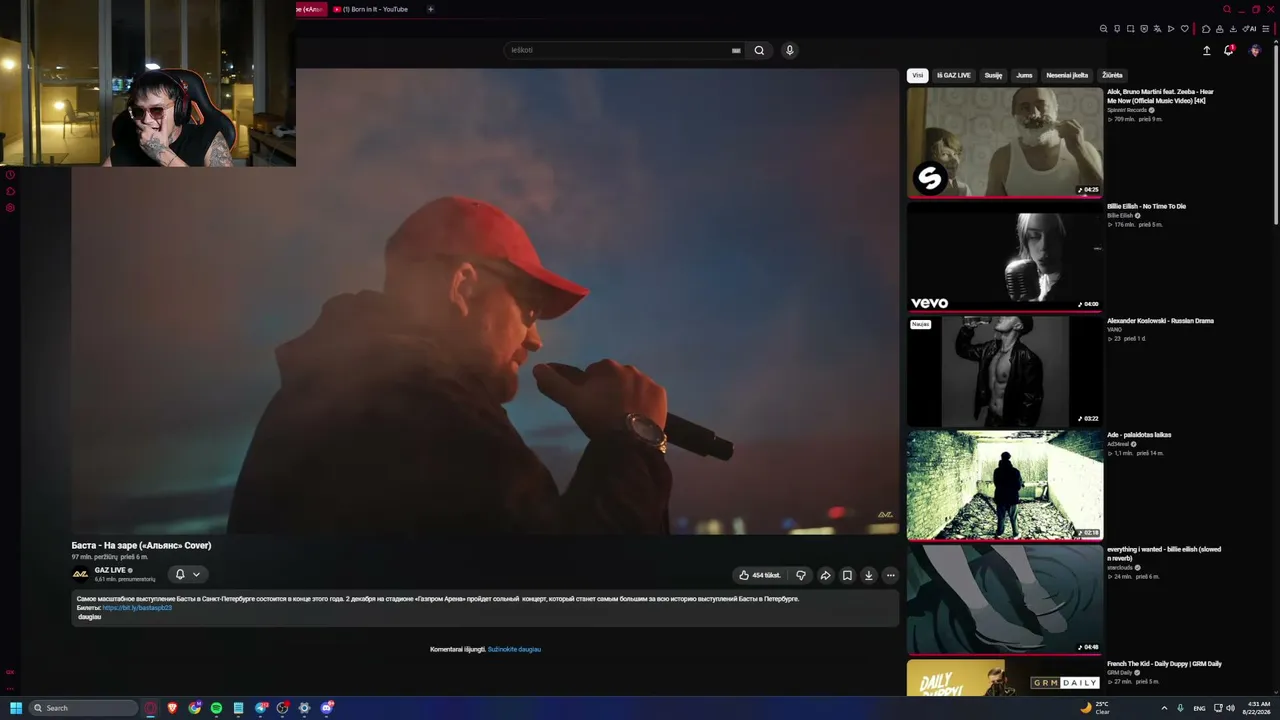
Task: Open the YouTube account avatar menu
Action: pyautogui.click(x=1255, y=50)
